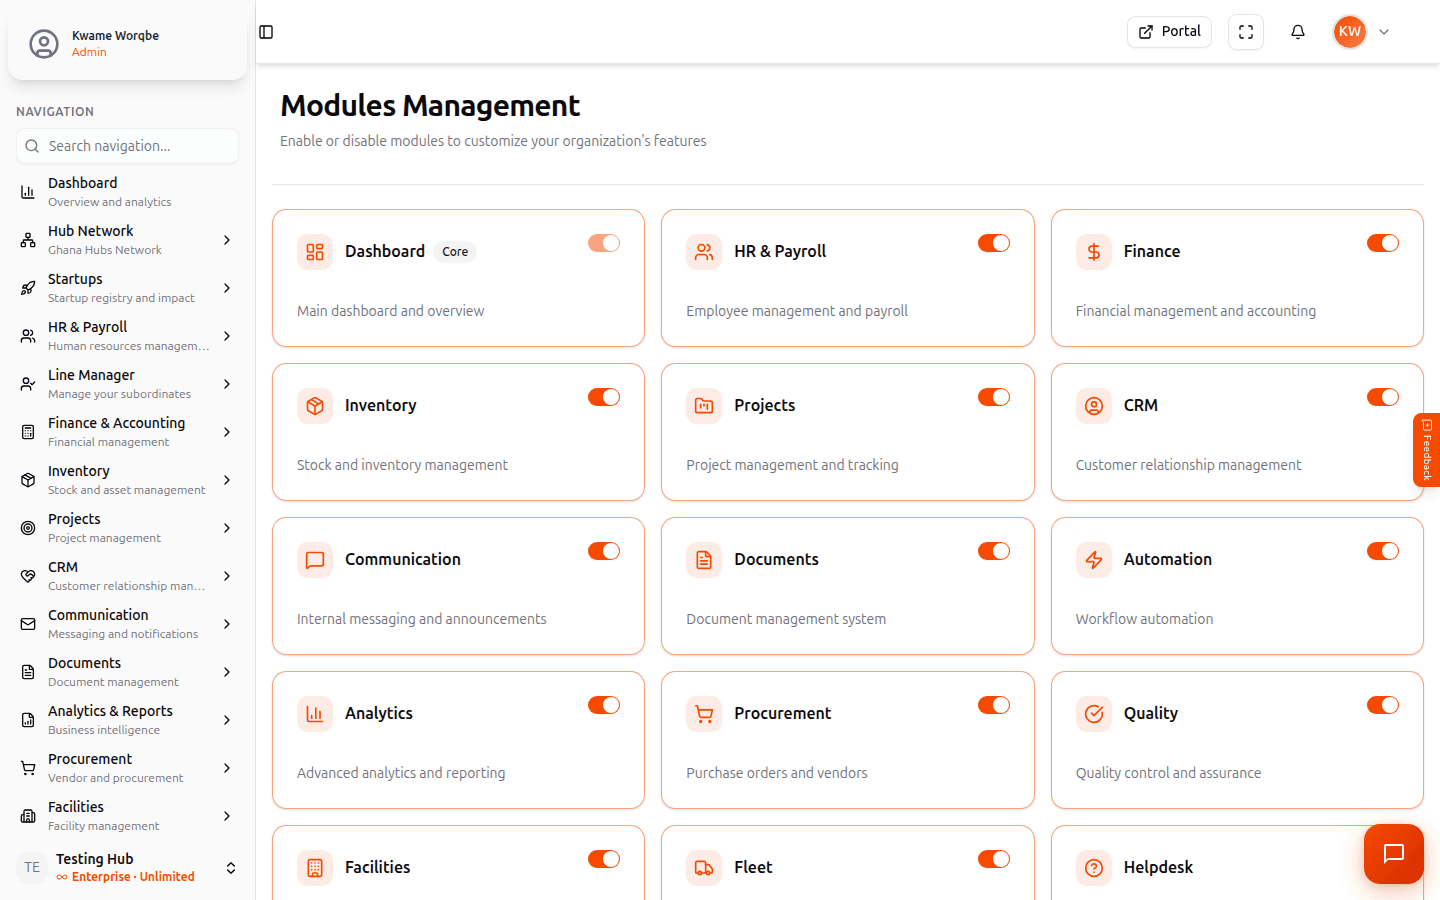Disable the Procurement module toggle
The image size is (1440, 900).
(x=994, y=705)
